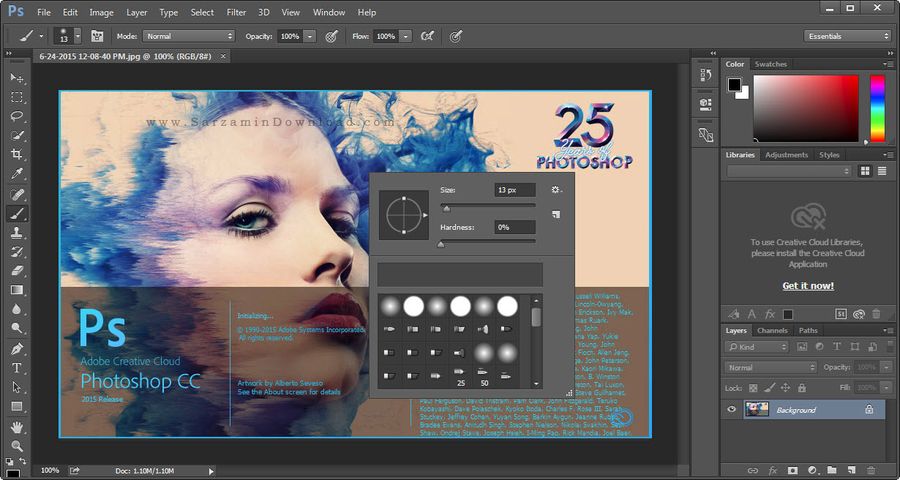Open the Filter menu
Image resolution: width=900 pixels, height=480 pixels.
[236, 12]
